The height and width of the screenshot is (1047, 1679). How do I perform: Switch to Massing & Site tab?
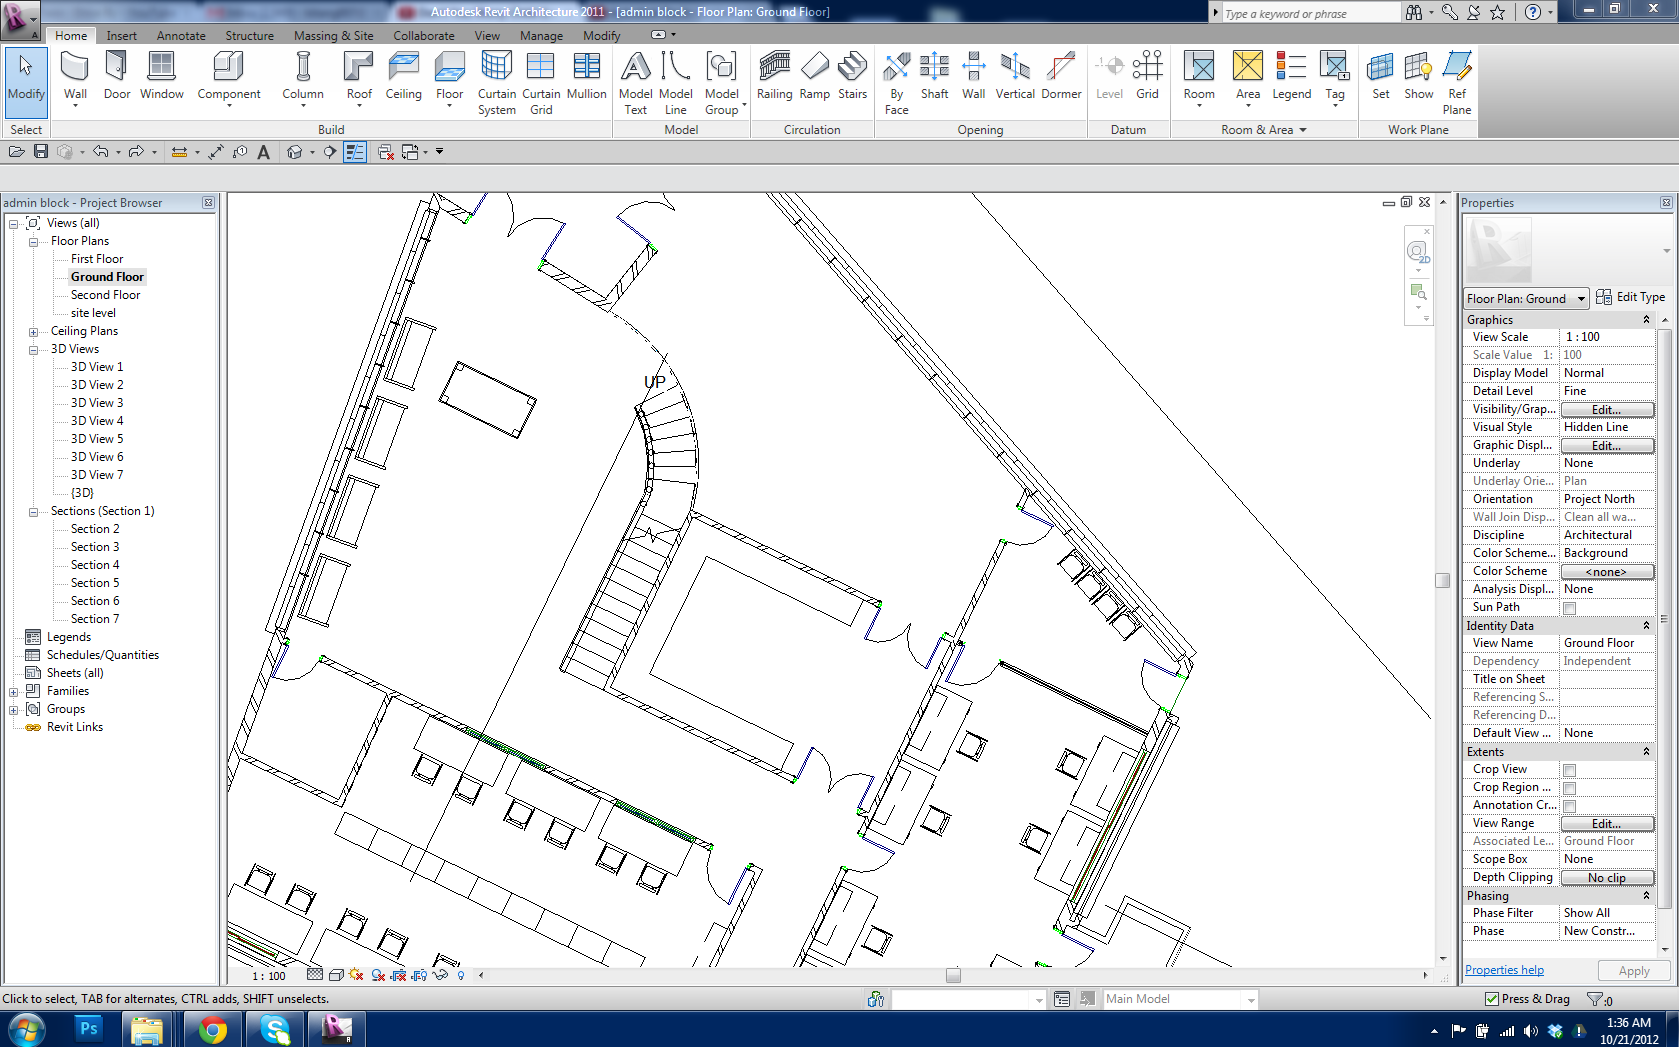click(x=333, y=36)
